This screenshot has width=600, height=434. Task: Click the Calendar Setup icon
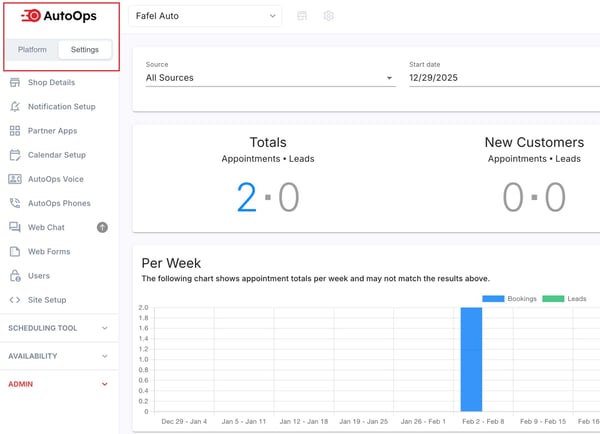pos(15,155)
